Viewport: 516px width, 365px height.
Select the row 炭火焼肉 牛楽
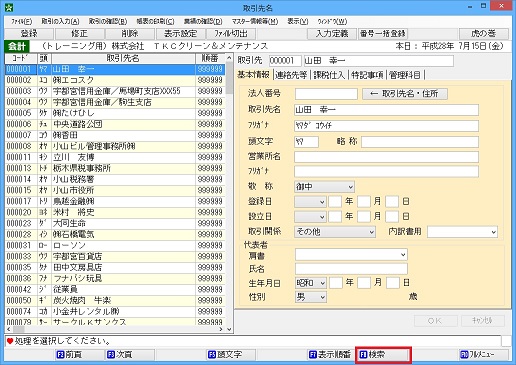click(115, 300)
